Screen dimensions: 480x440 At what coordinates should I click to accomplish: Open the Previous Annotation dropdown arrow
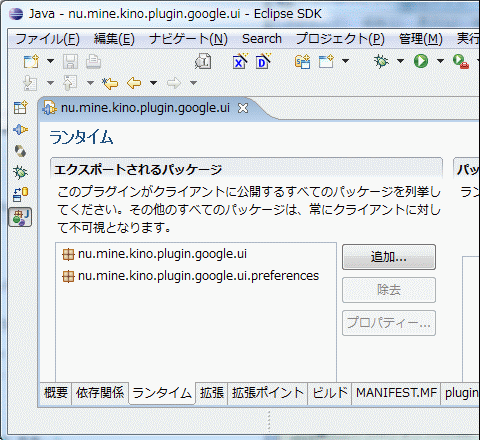[x=90, y=83]
